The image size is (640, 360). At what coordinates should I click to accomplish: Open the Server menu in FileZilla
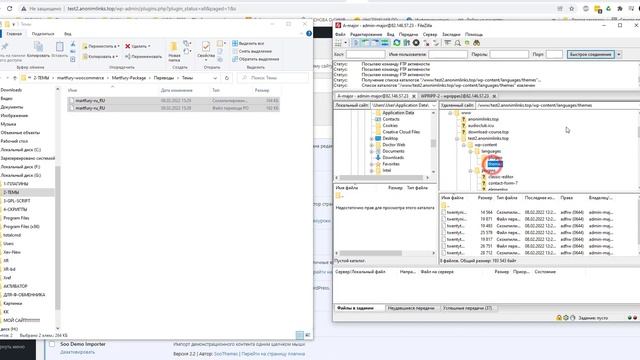click(430, 34)
